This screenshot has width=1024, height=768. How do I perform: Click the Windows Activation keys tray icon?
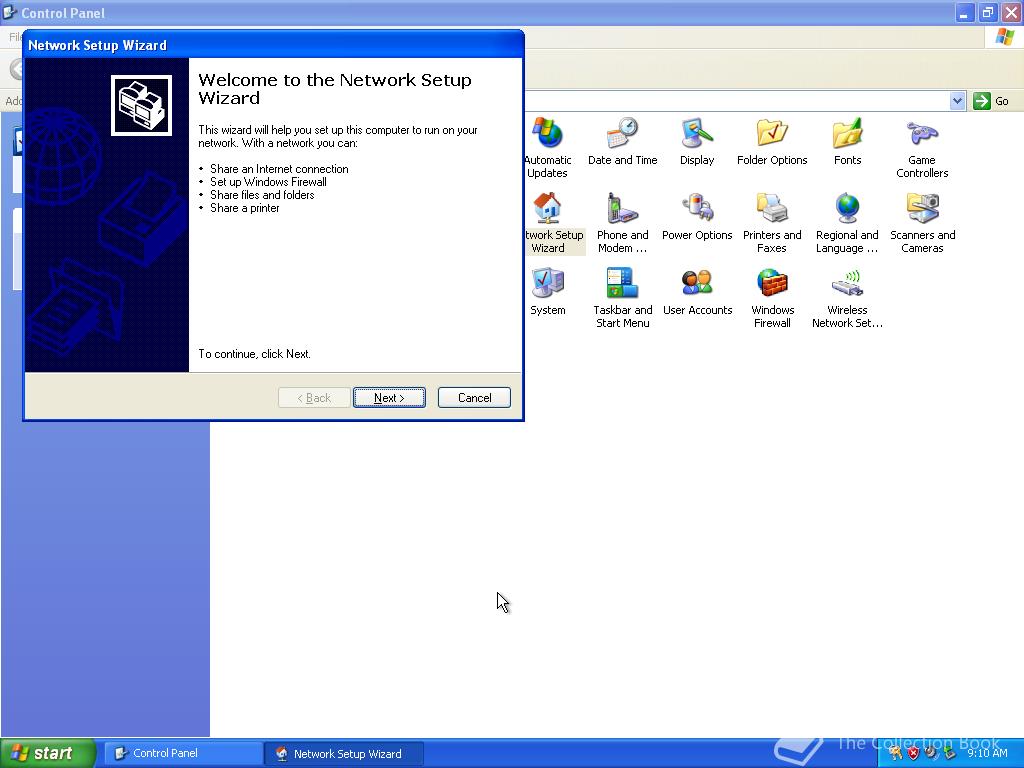[896, 753]
